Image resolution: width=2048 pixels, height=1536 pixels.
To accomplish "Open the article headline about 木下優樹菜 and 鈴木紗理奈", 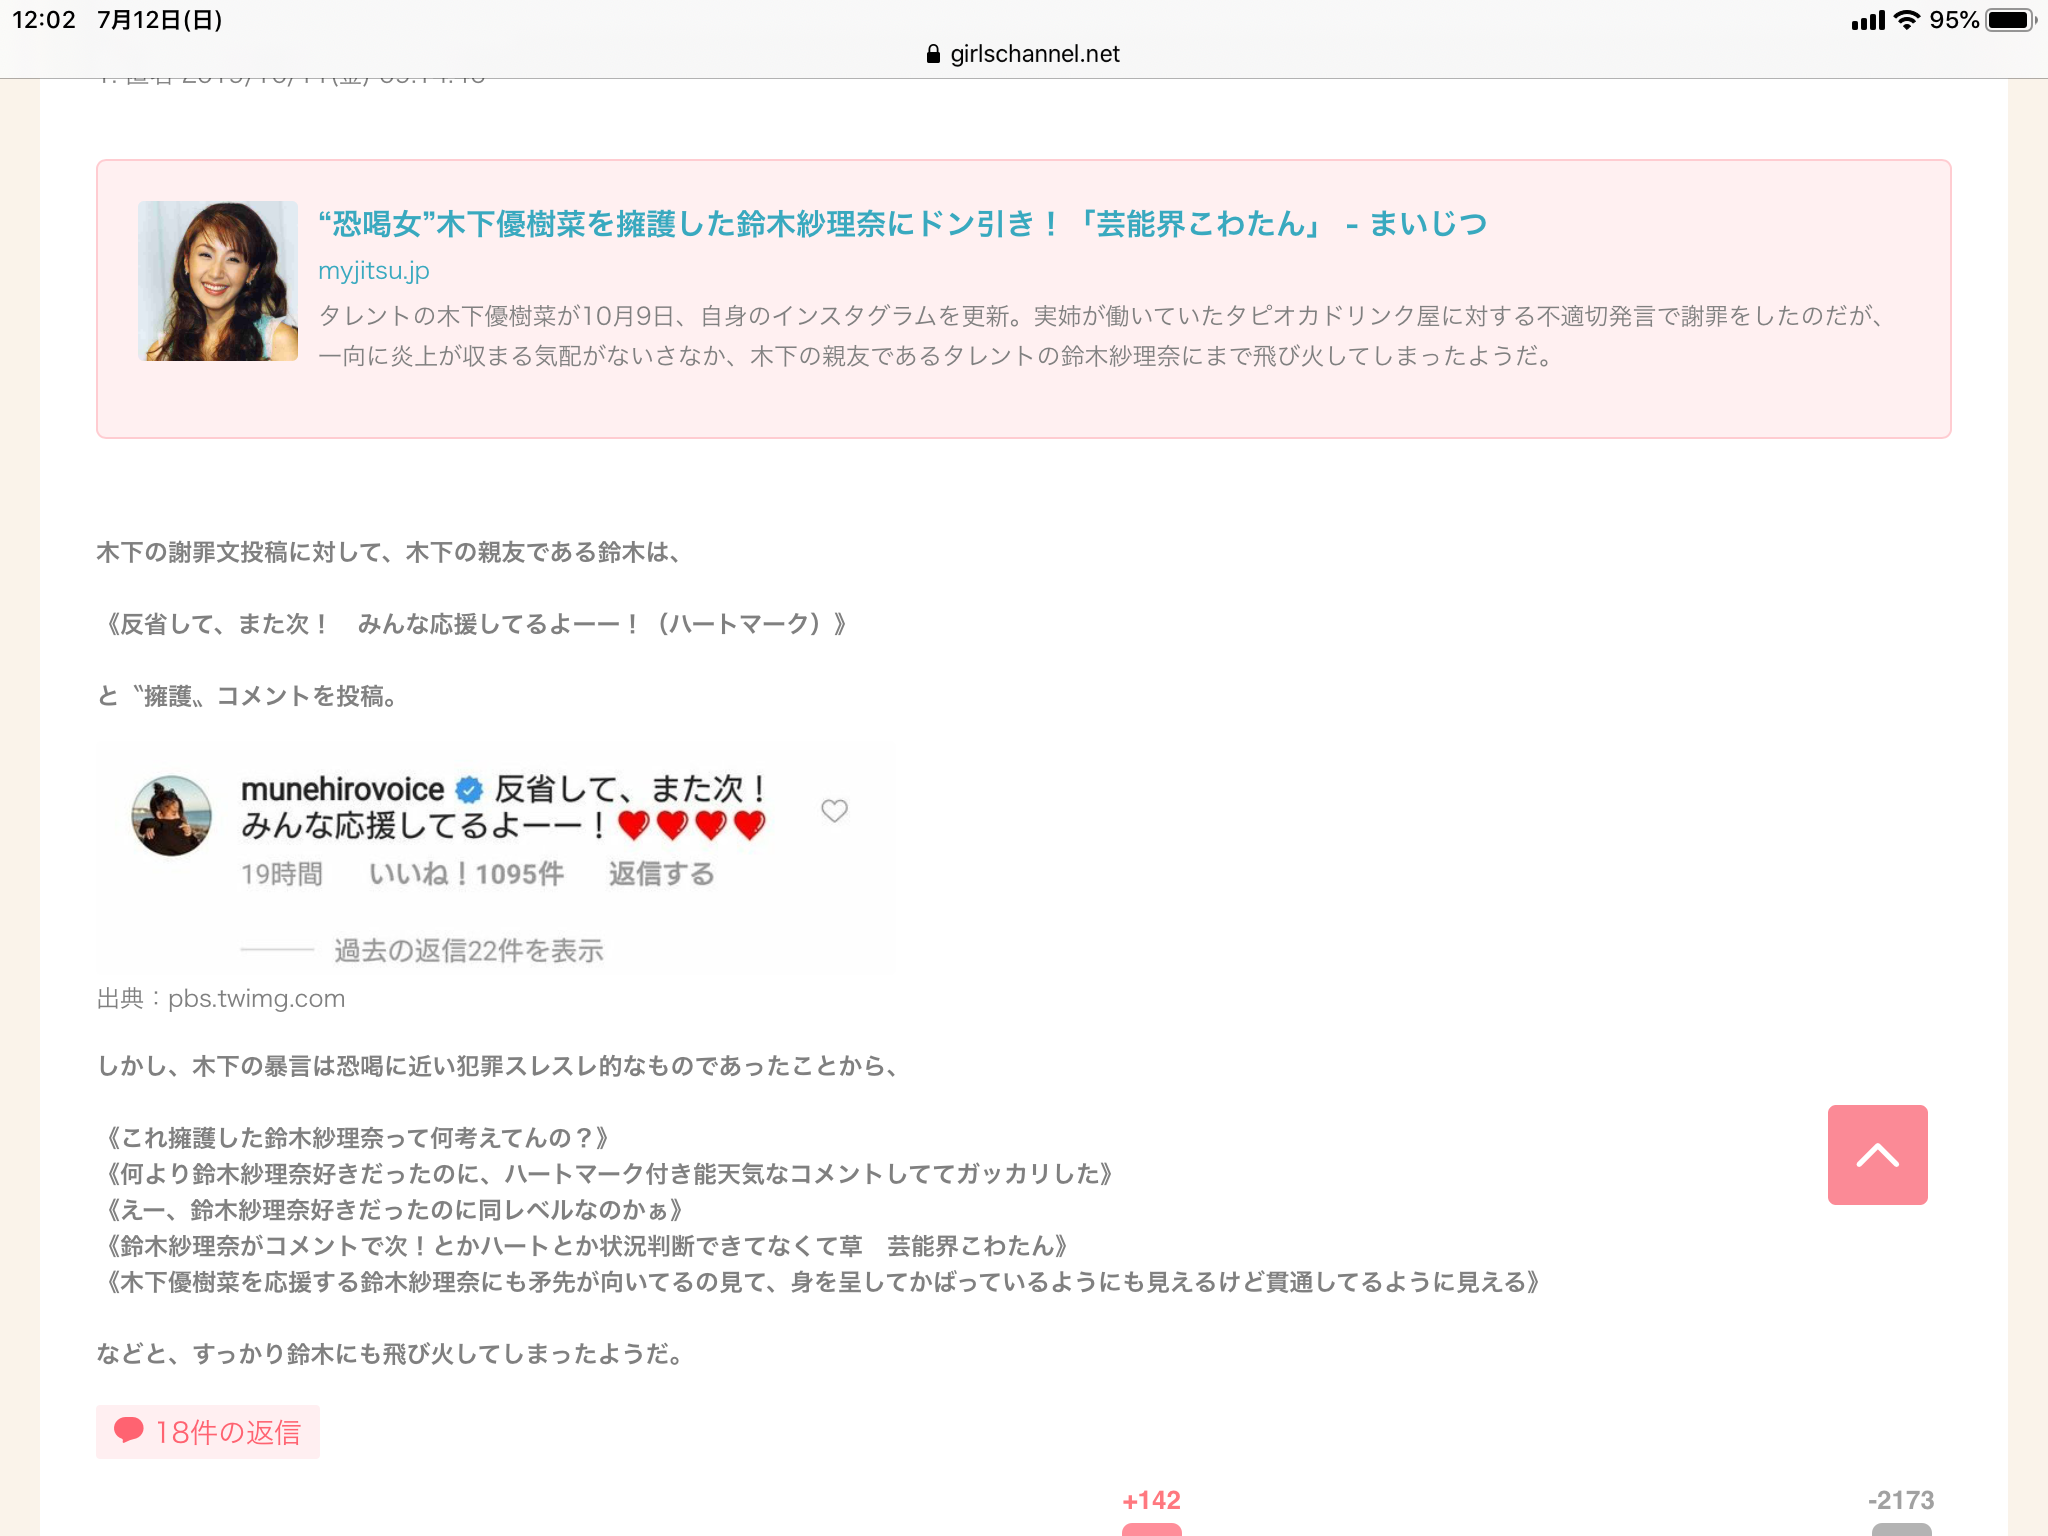I will coord(902,223).
